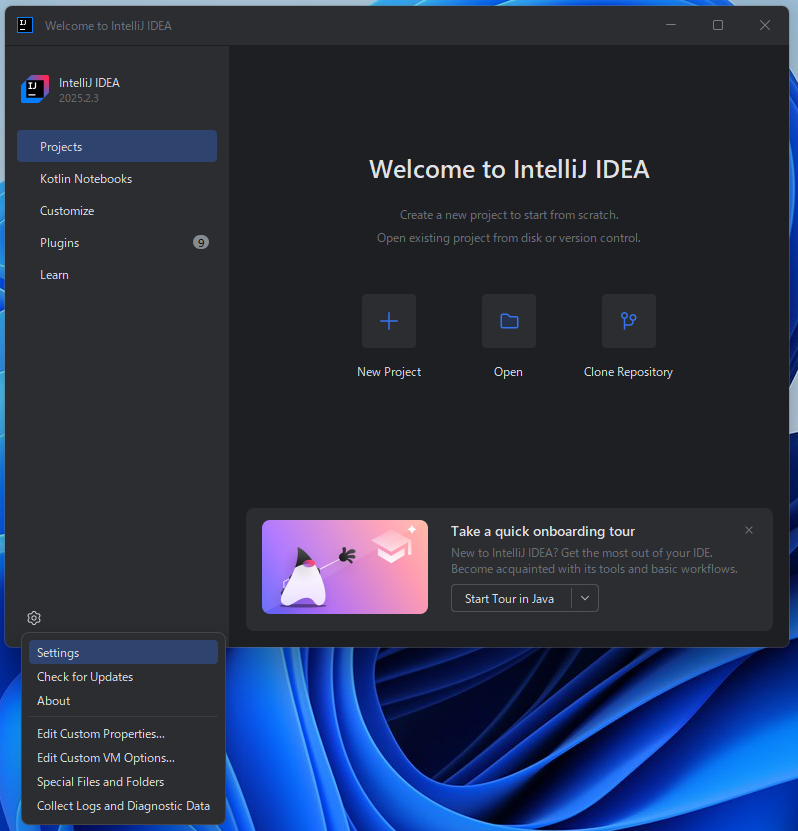Switch to the Kotlin Notebooks tab
Screen dimensions: 798x831
pos(86,179)
